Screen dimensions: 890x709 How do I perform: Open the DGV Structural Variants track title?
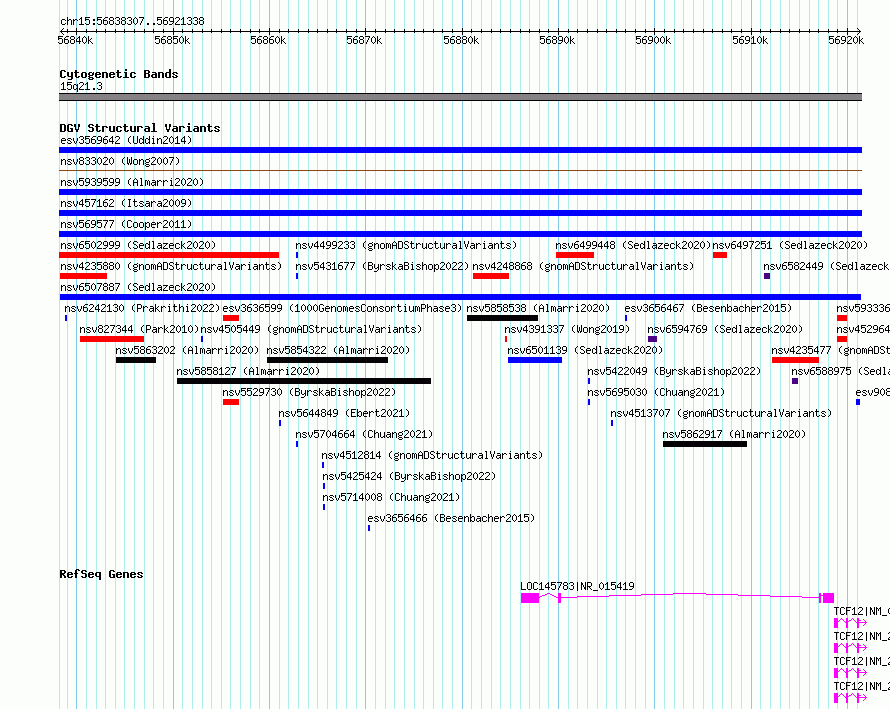pos(140,128)
